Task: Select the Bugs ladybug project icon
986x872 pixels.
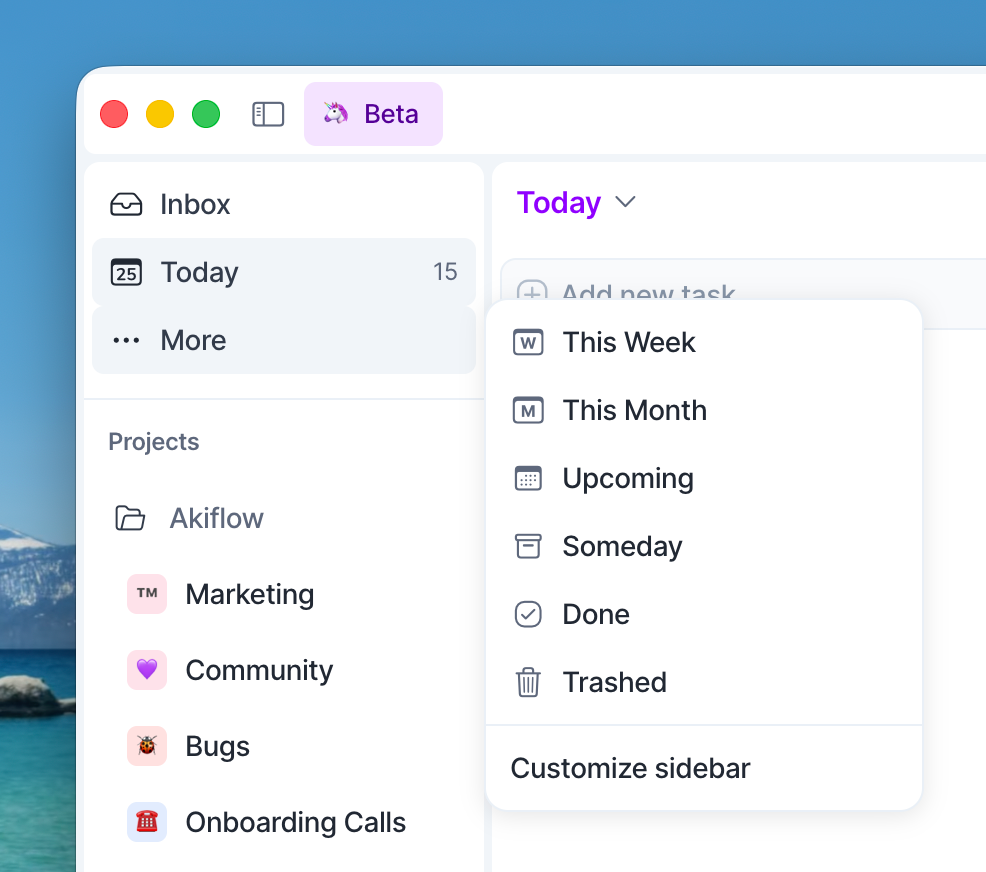Action: click(x=147, y=746)
